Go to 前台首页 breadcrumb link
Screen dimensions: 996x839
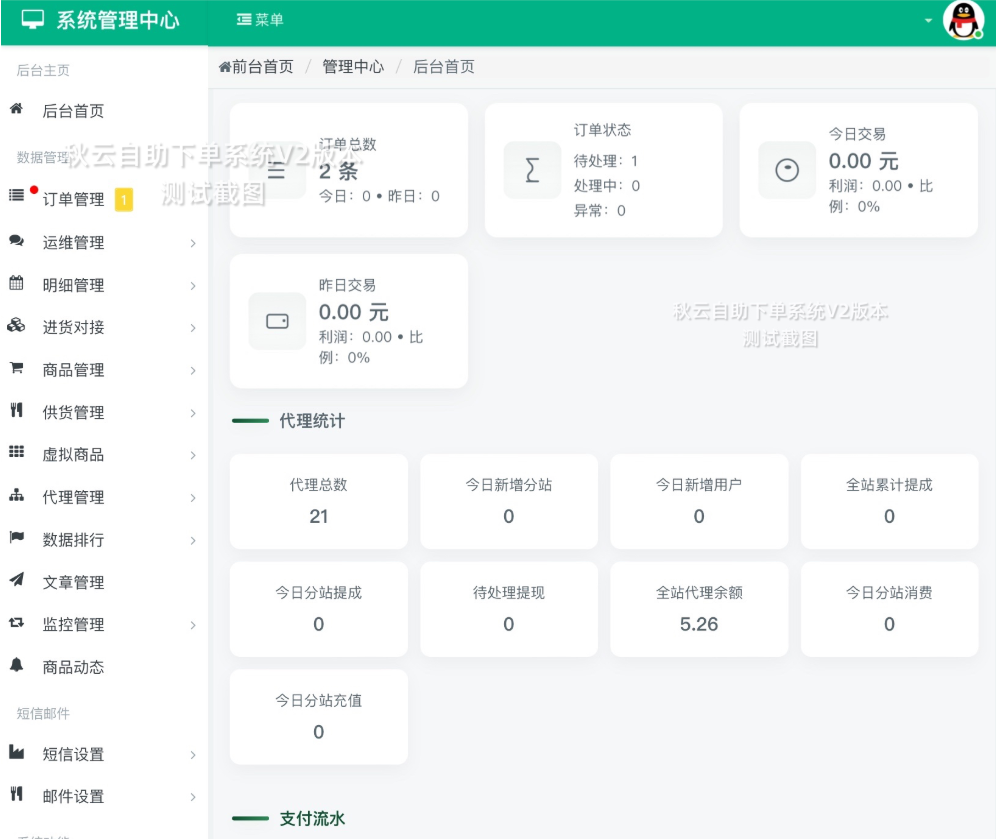click(x=257, y=67)
